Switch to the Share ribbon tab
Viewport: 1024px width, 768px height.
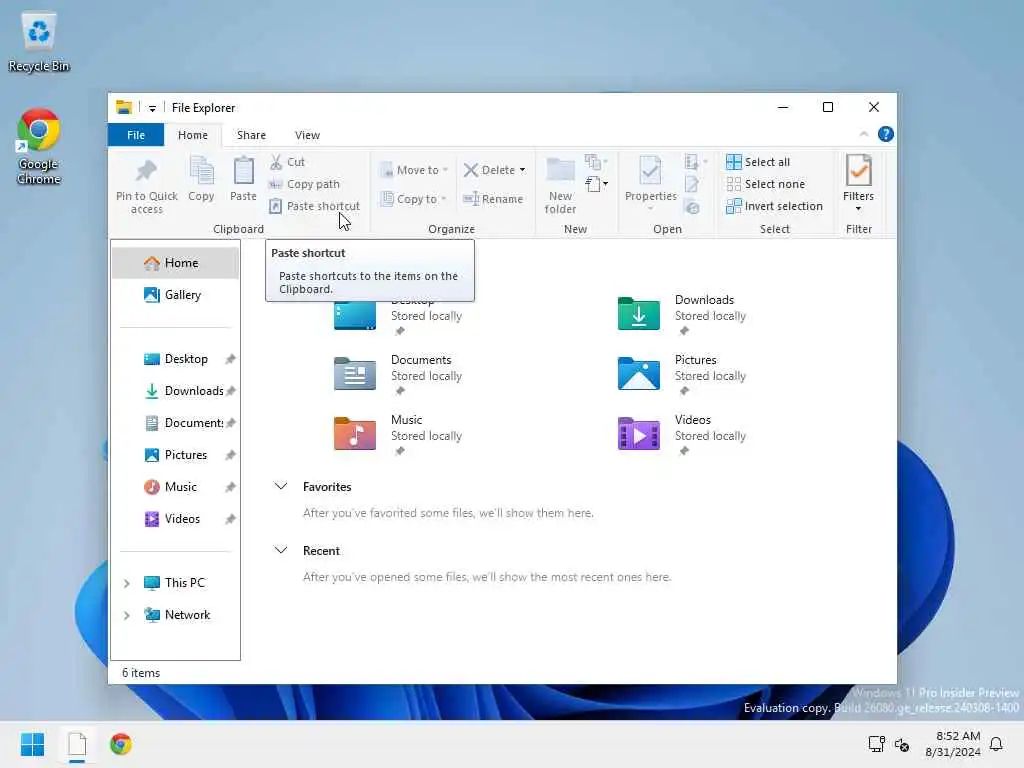coord(251,135)
